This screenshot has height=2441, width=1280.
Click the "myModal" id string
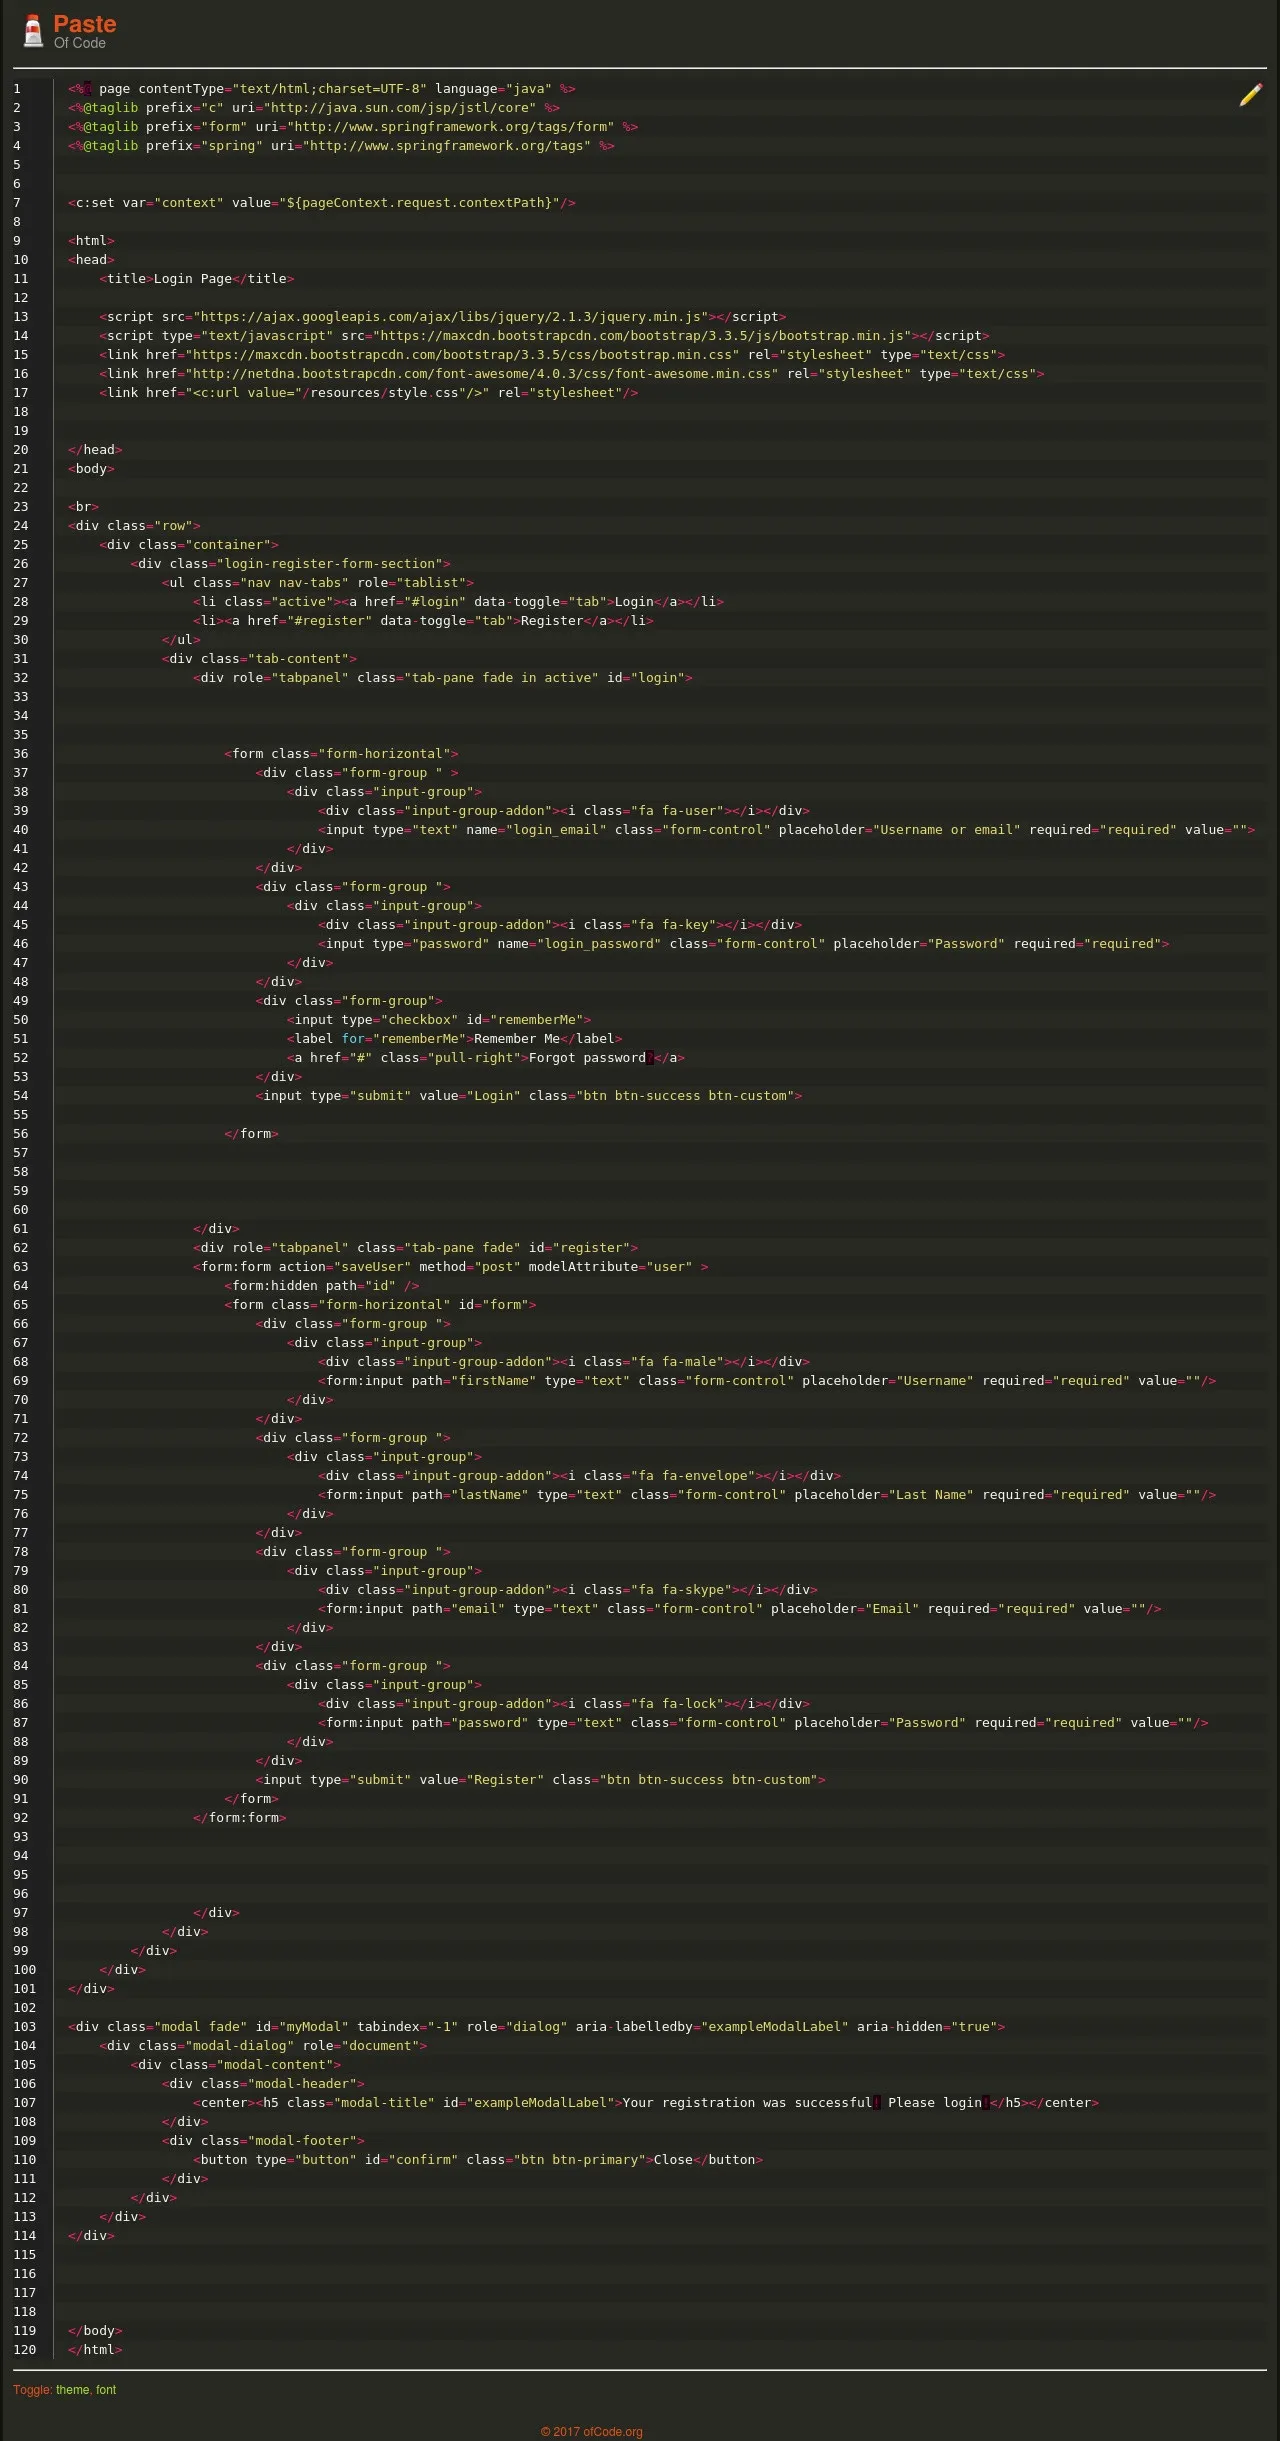tap(314, 2027)
